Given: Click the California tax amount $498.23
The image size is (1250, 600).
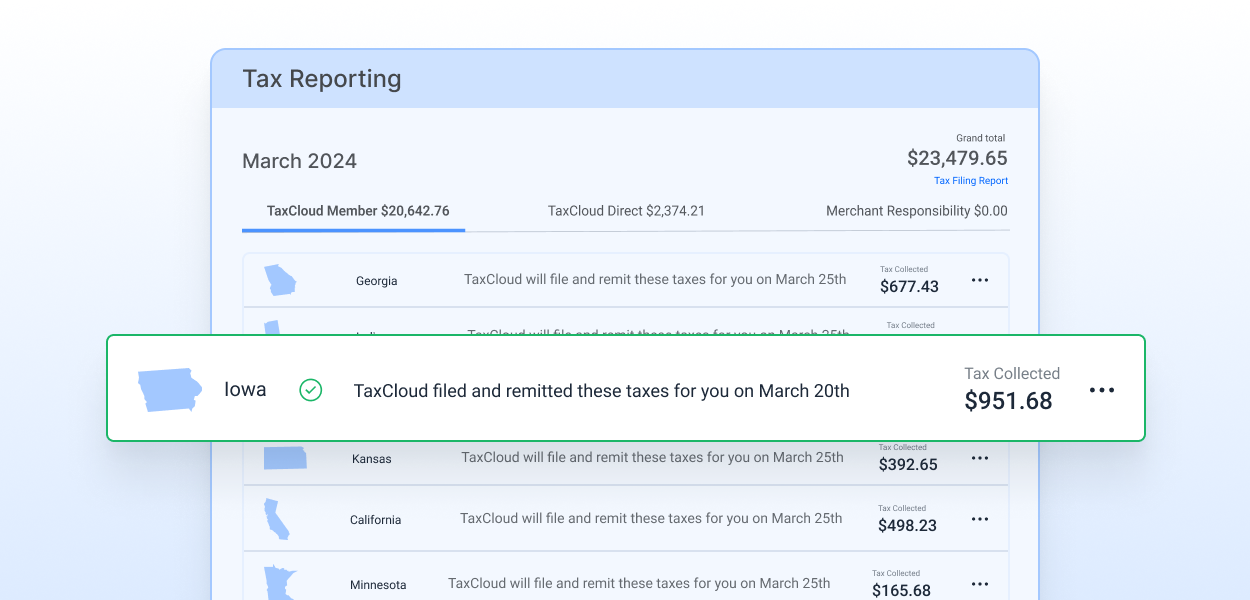Looking at the screenshot, I should pyautogui.click(x=907, y=526).
